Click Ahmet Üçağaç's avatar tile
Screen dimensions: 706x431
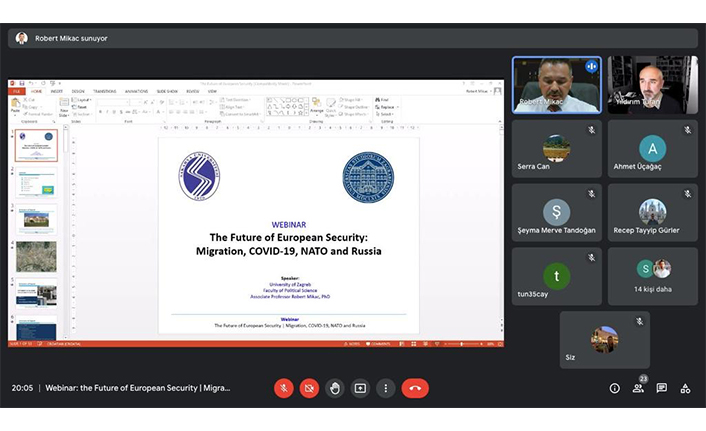[x=652, y=148]
